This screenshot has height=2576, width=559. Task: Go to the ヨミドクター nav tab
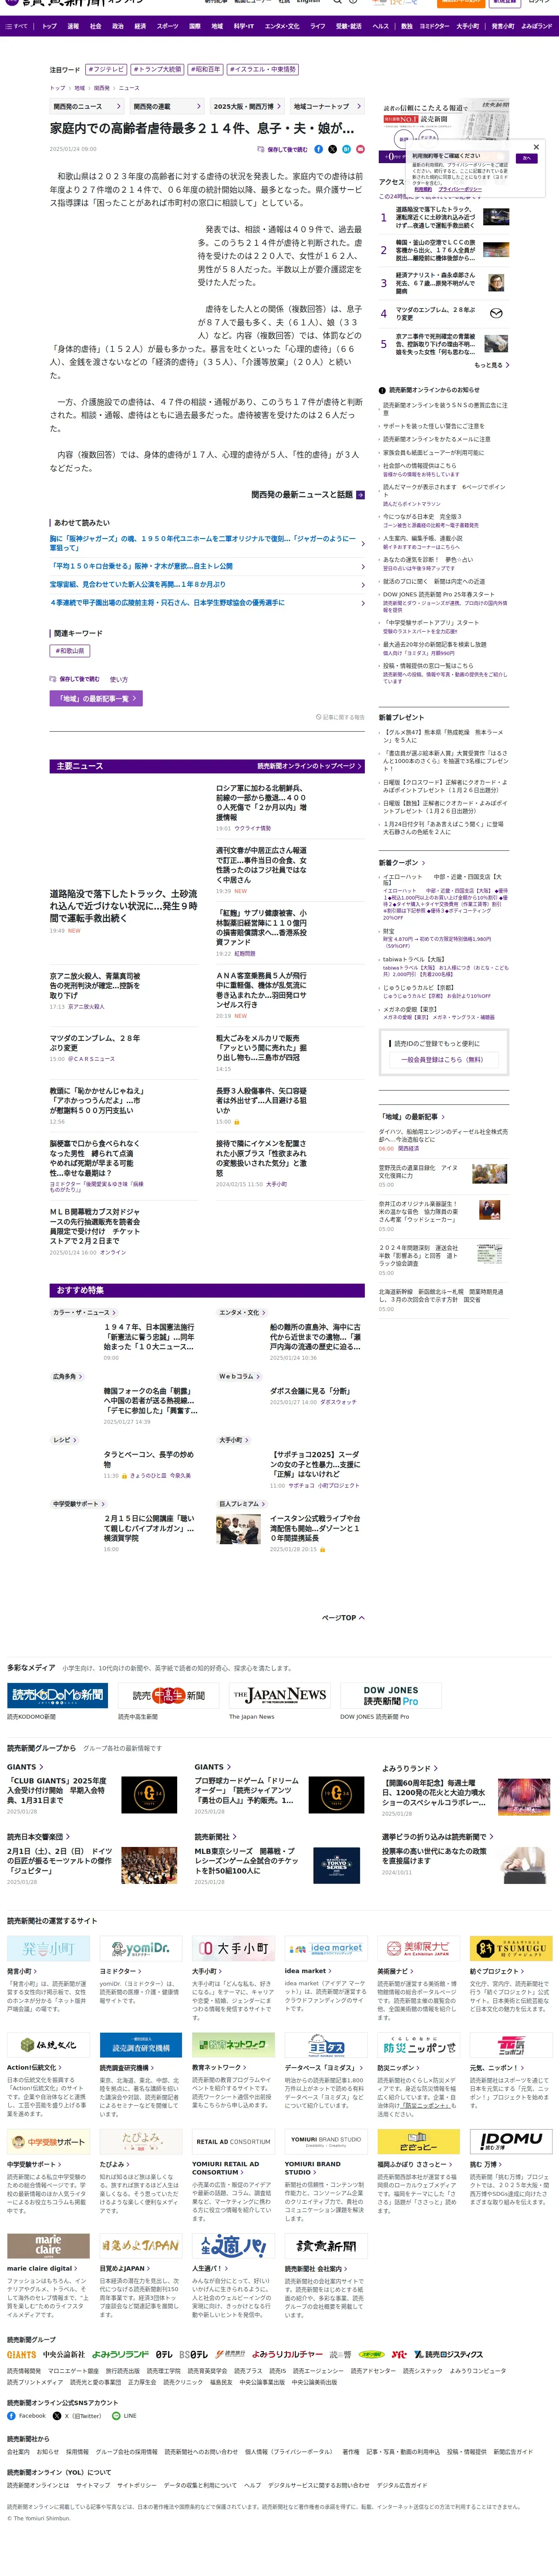pos(434,26)
